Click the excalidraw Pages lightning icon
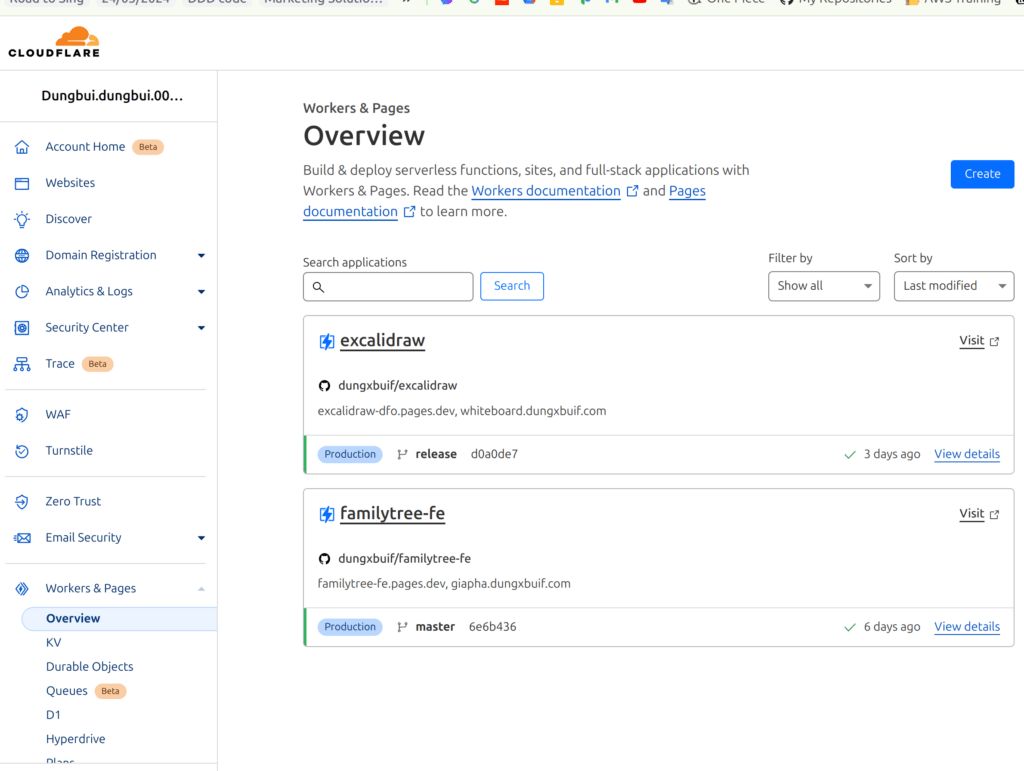Image resolution: width=1024 pixels, height=771 pixels. click(327, 341)
